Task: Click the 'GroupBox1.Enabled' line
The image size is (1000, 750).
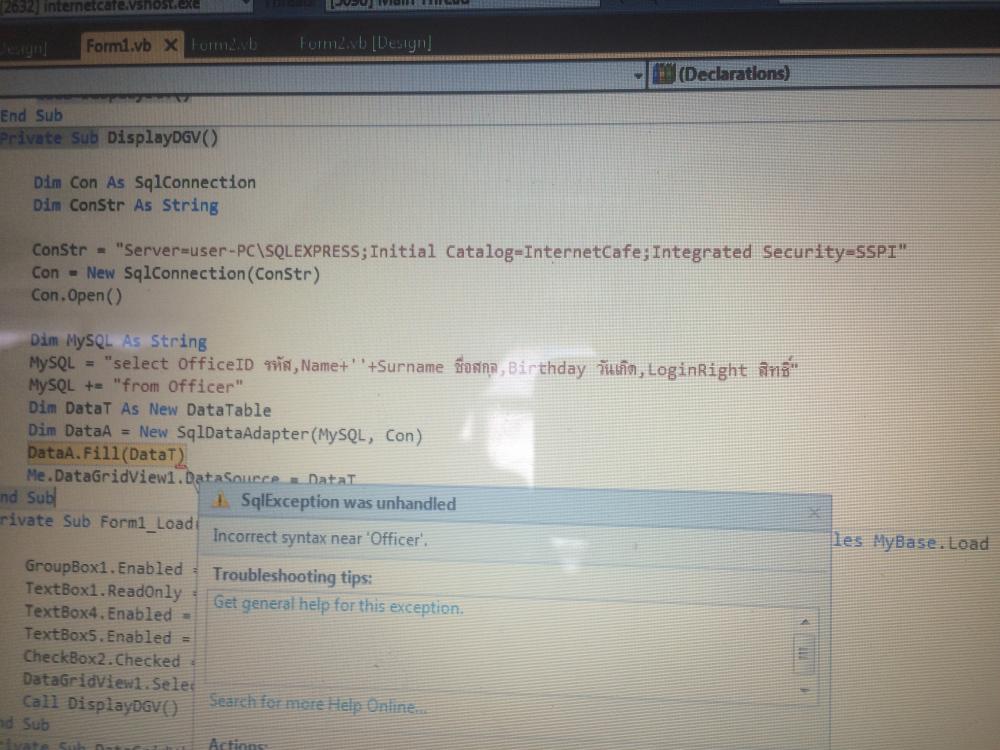Action: coord(111,567)
